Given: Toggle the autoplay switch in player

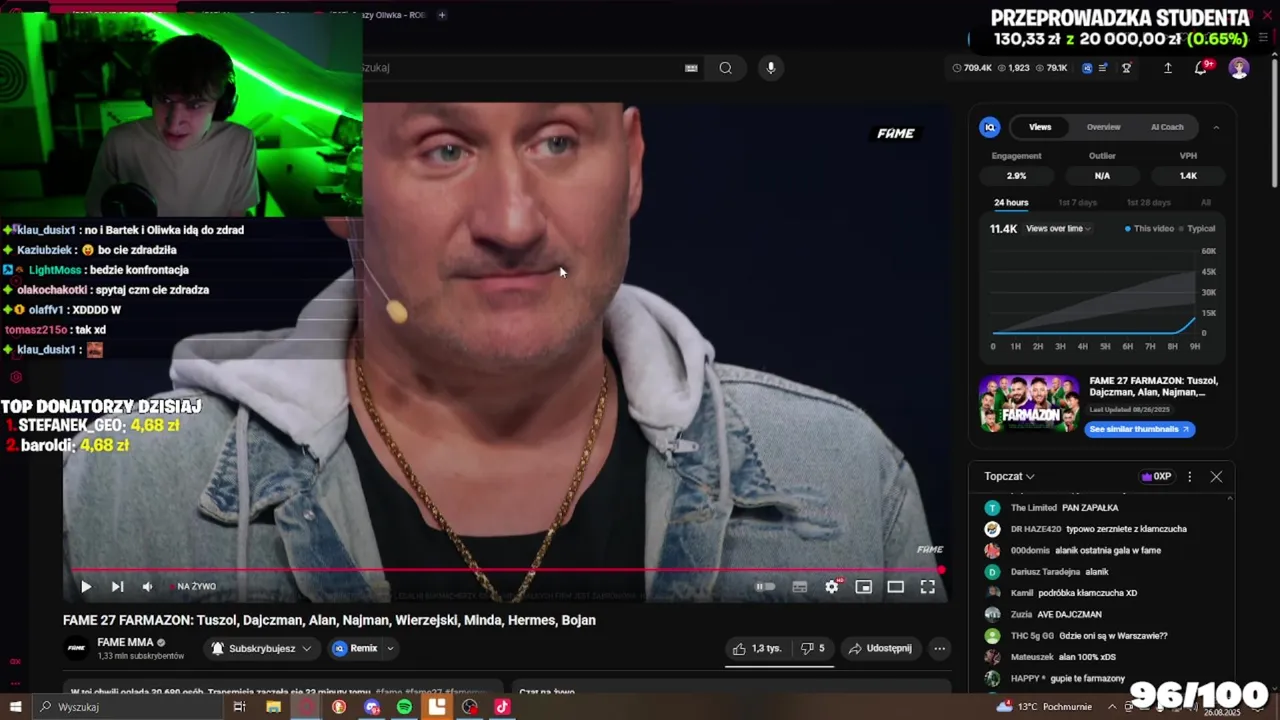Looking at the screenshot, I should (765, 587).
